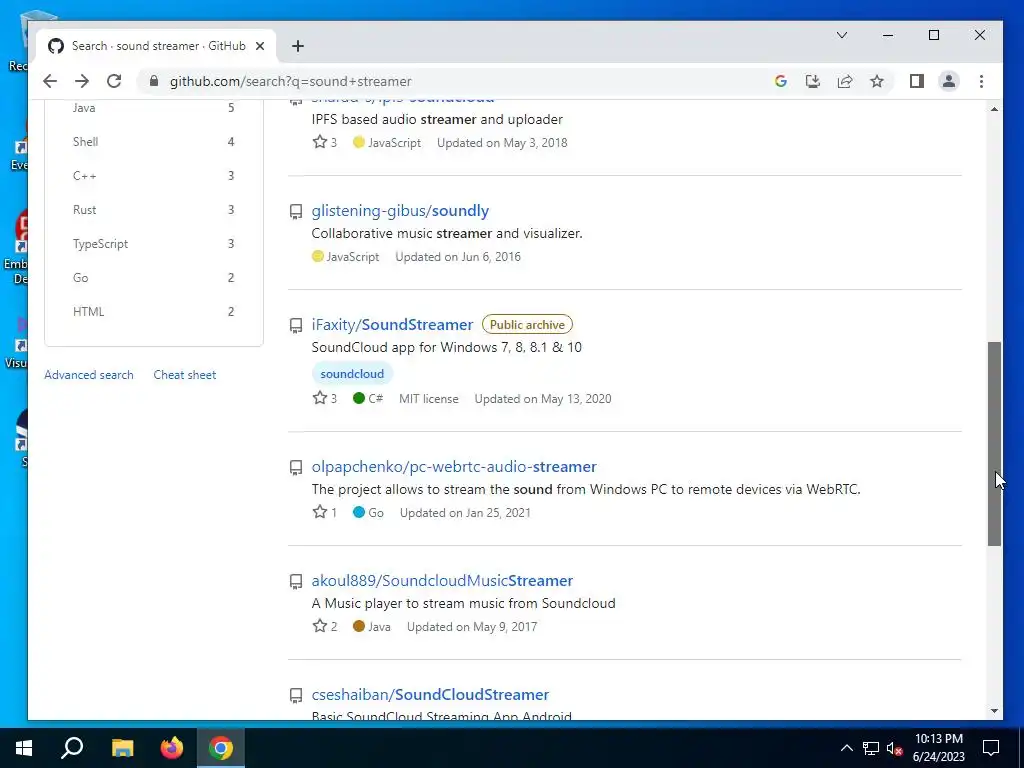The height and width of the screenshot is (768, 1024).
Task: Open the Cheat sheet link
Action: (185, 375)
